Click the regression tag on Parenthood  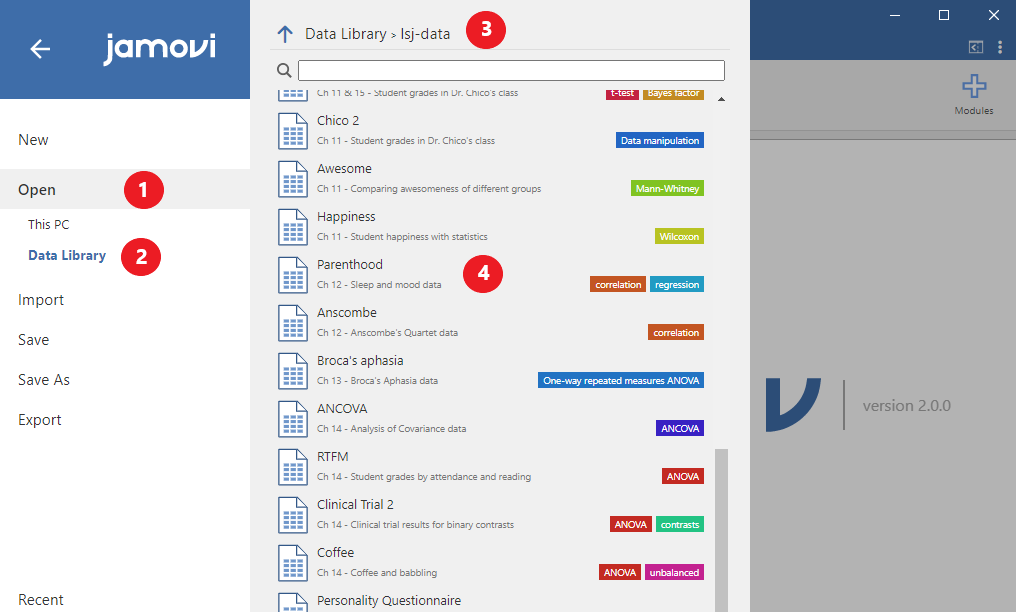click(676, 284)
